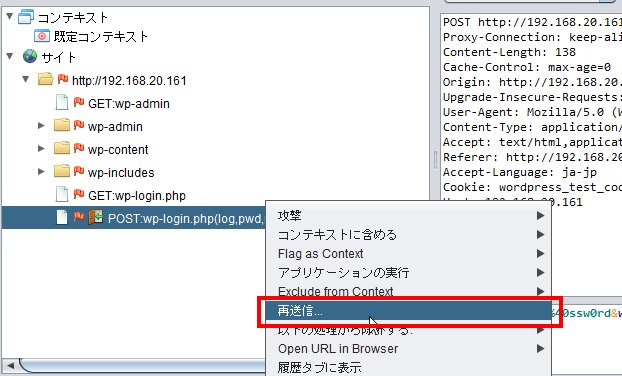
Task: Select the サイト tree item
Action: pos(59,58)
